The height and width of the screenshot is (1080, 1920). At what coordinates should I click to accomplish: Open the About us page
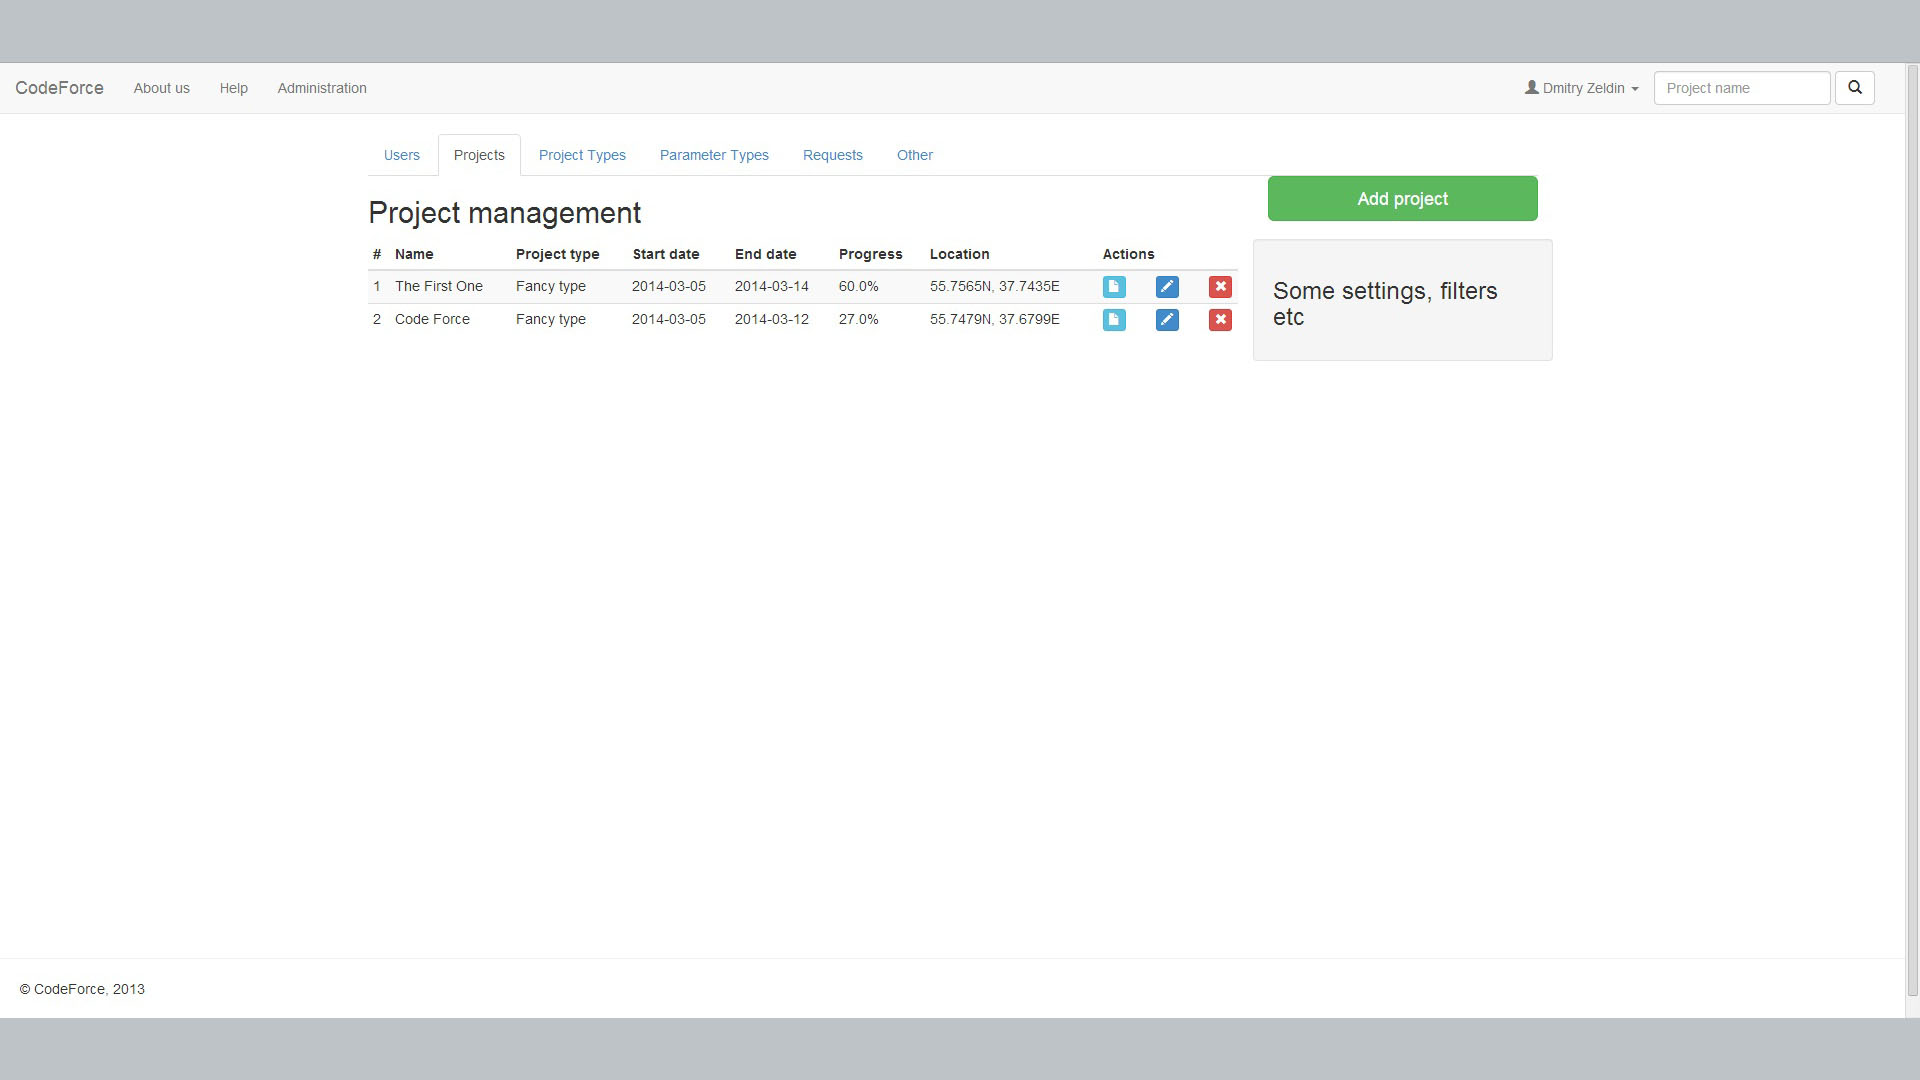click(x=162, y=88)
